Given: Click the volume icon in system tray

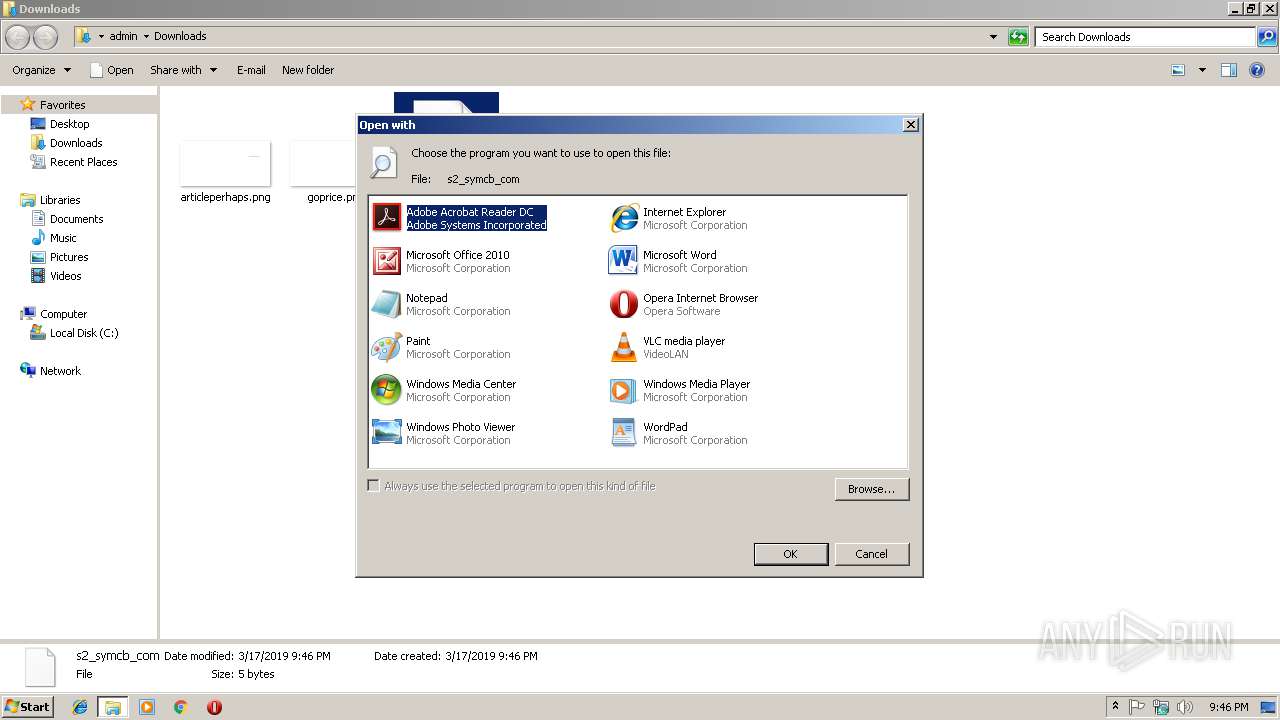Looking at the screenshot, I should (x=1185, y=707).
